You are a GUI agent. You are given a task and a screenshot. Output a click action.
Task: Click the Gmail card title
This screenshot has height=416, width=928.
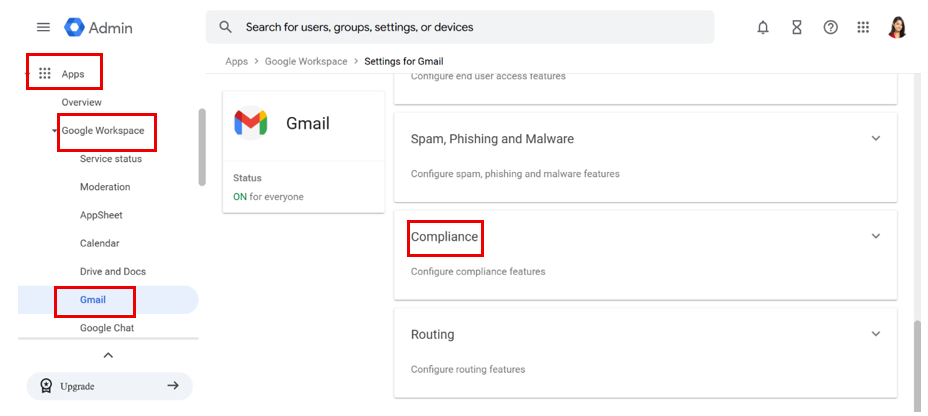[x=308, y=123]
